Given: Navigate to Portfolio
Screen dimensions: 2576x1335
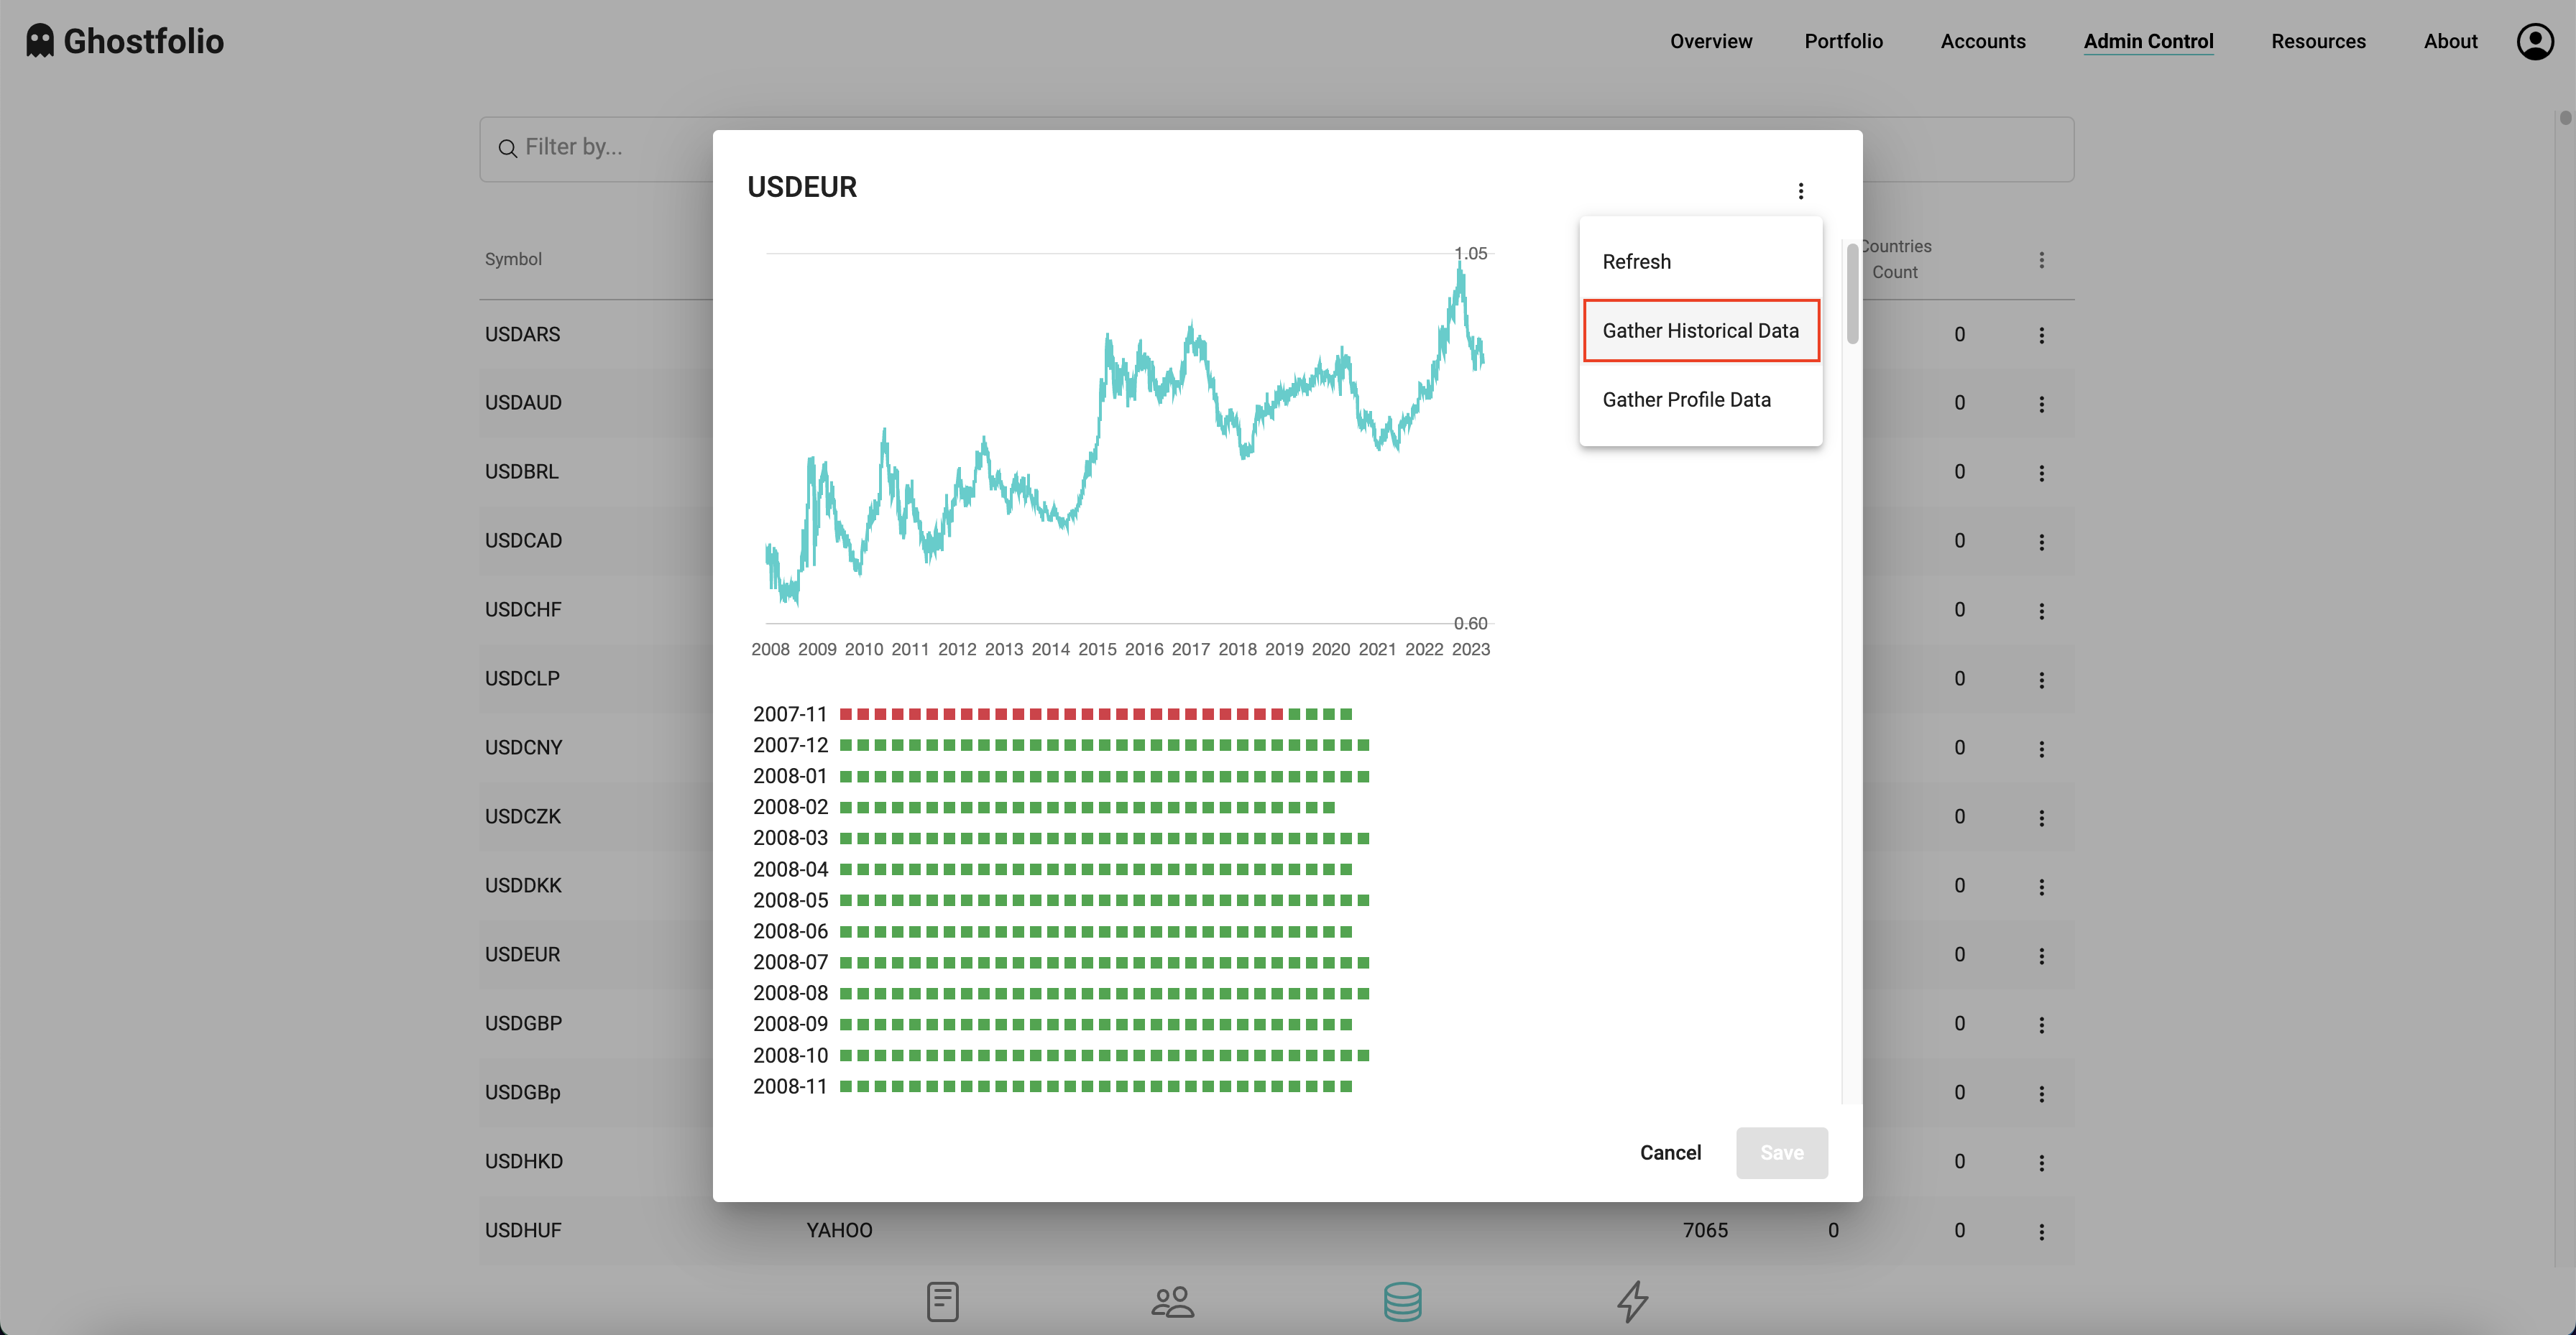Looking at the screenshot, I should click(x=1843, y=41).
